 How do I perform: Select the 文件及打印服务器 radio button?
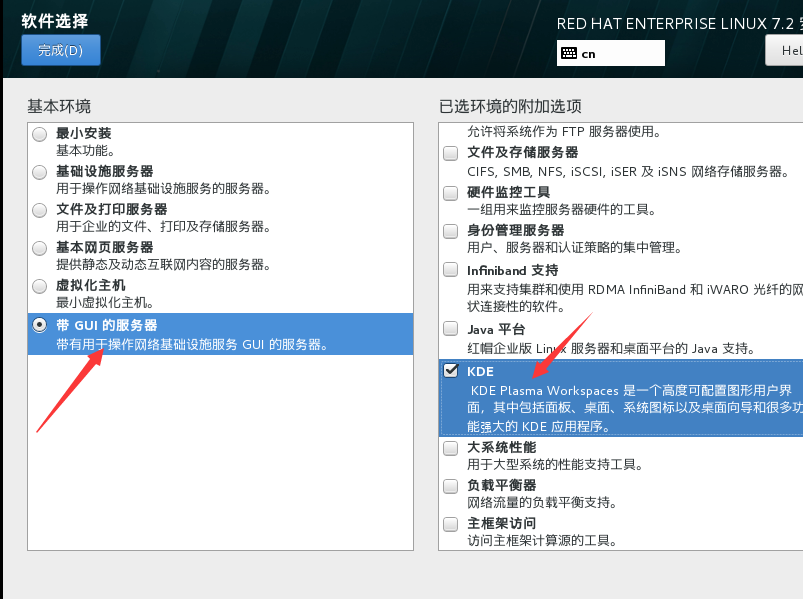coord(39,210)
